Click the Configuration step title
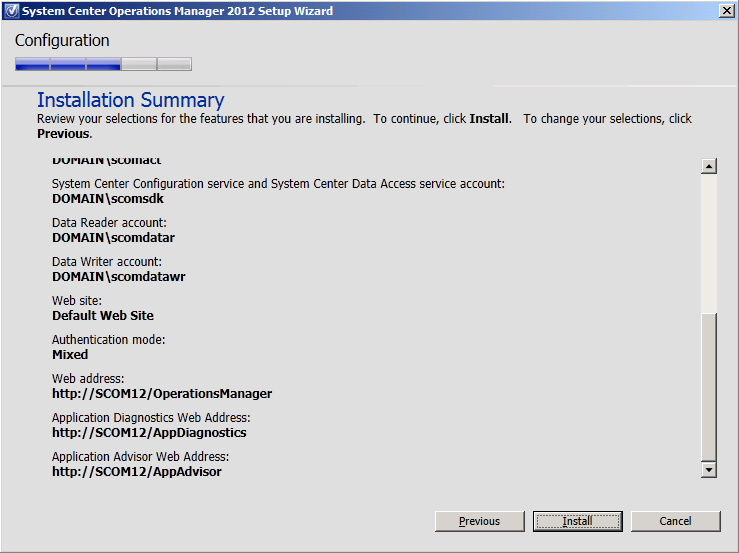739x553 pixels. (x=62, y=41)
